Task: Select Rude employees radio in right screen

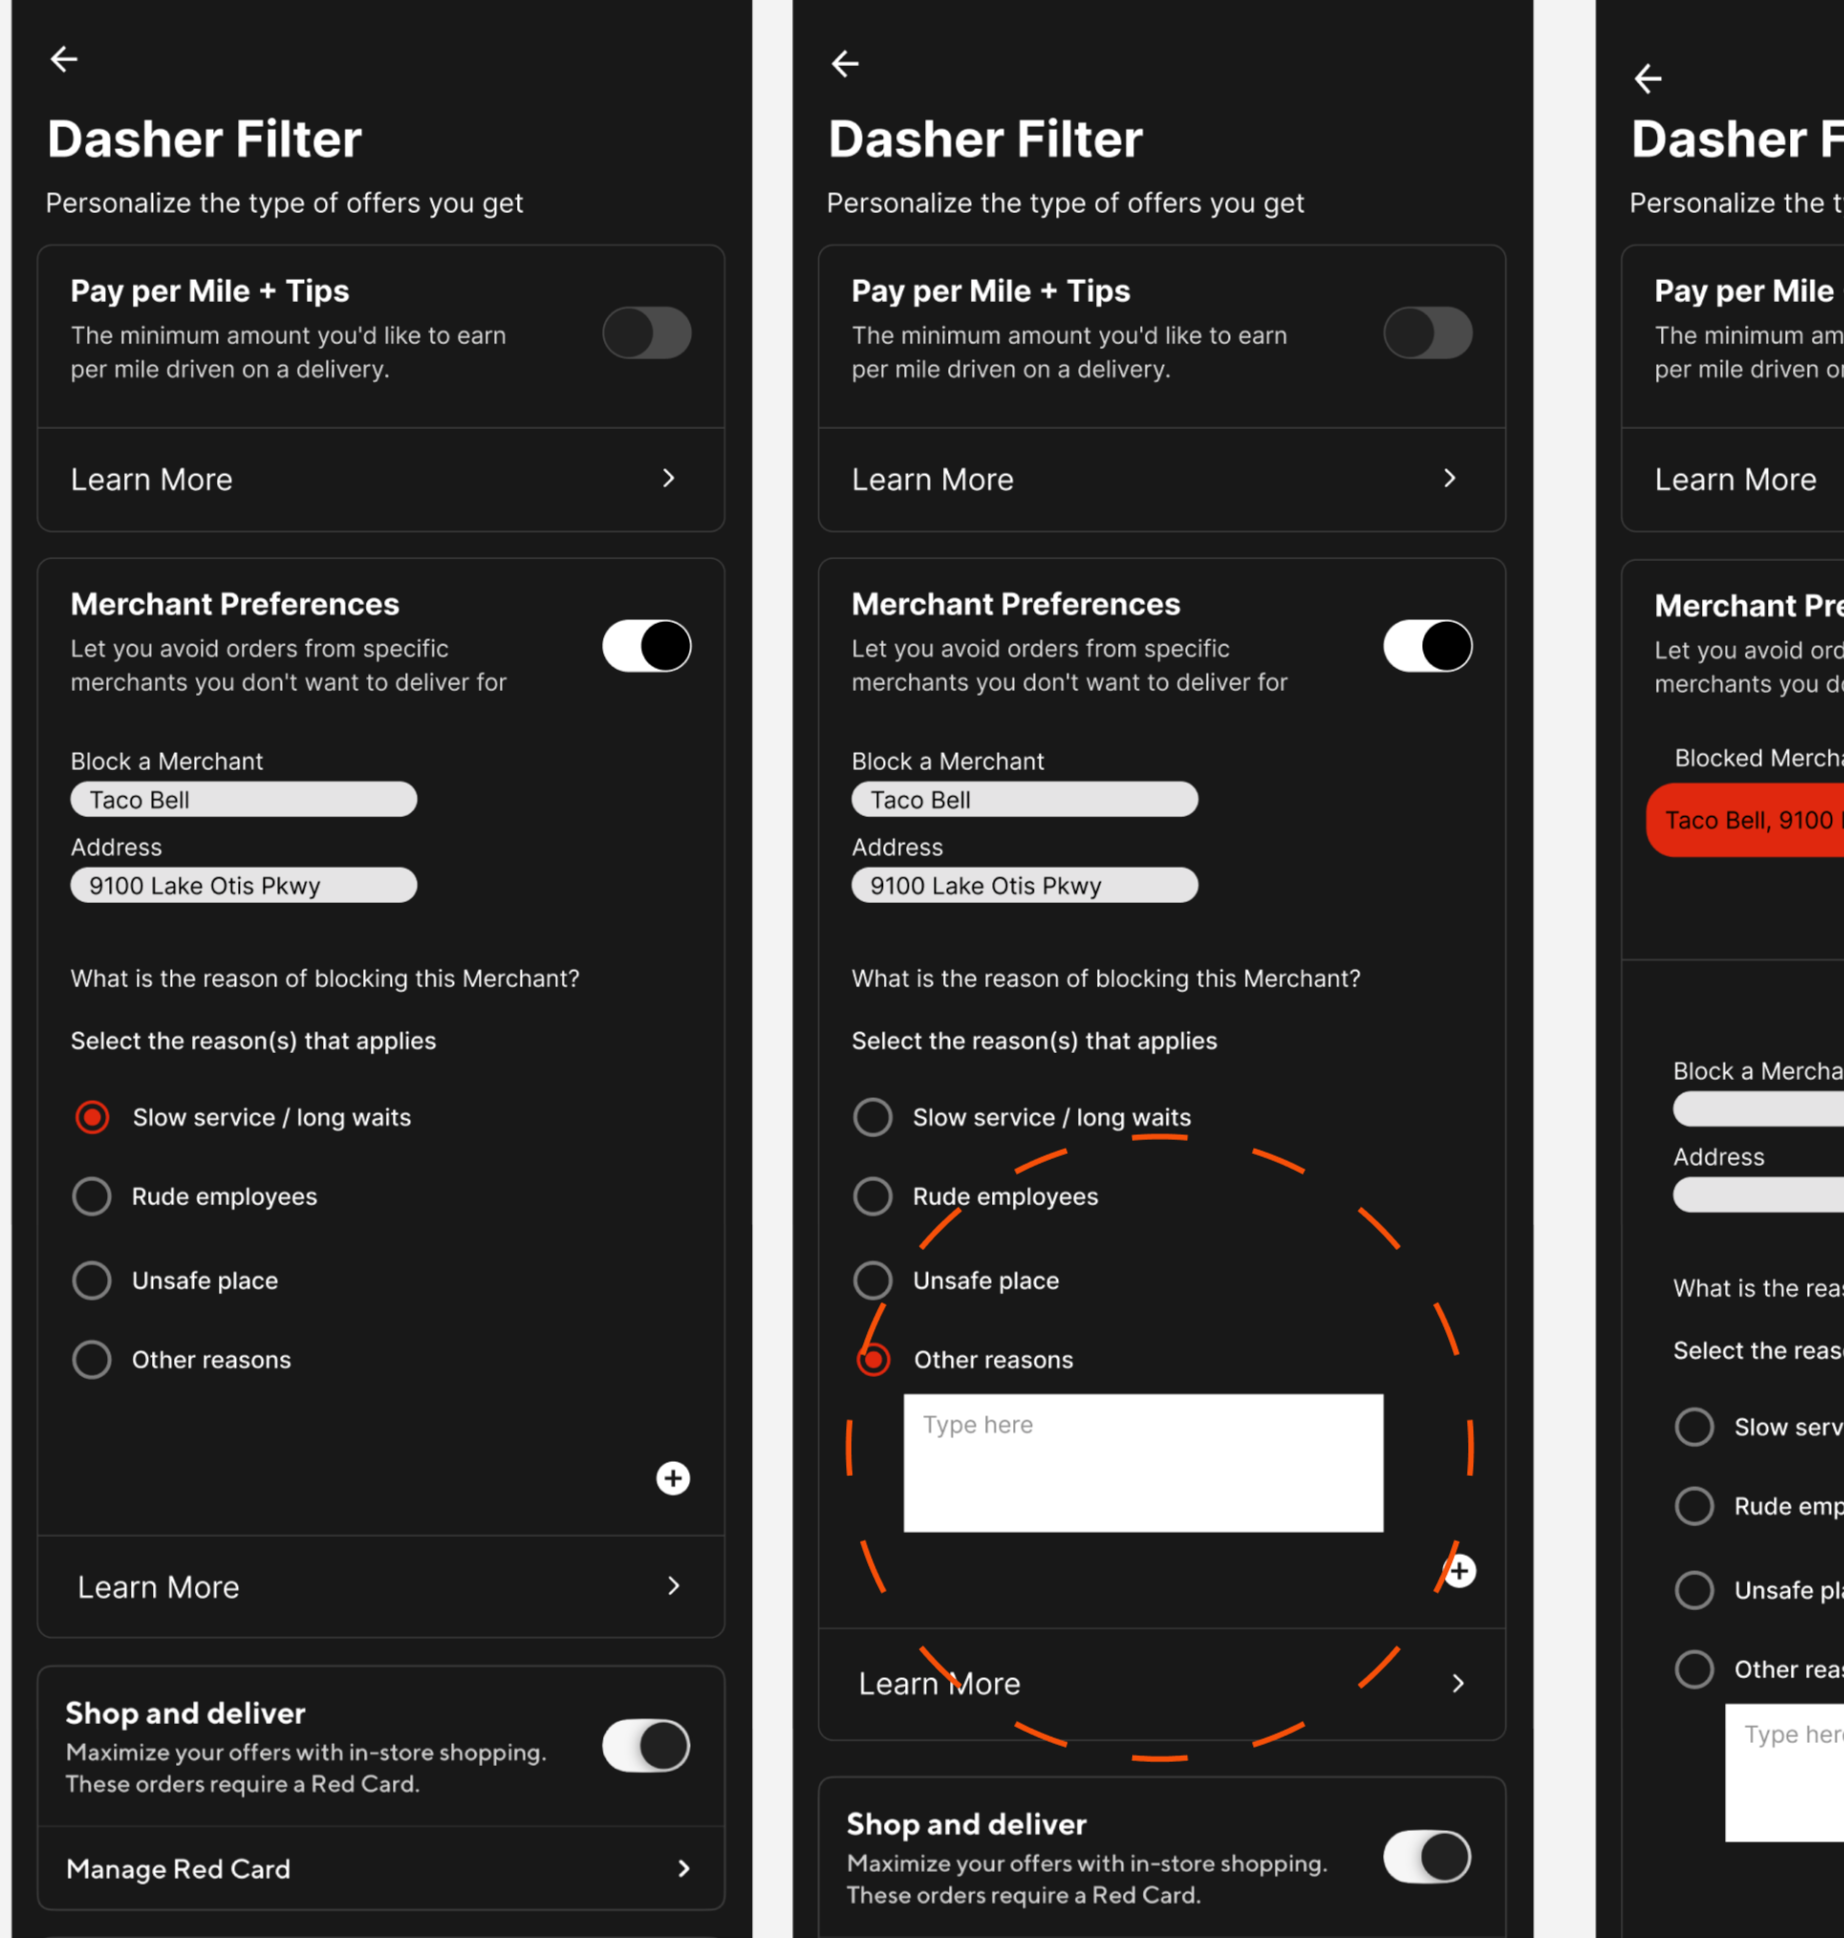Action: coord(1695,1506)
